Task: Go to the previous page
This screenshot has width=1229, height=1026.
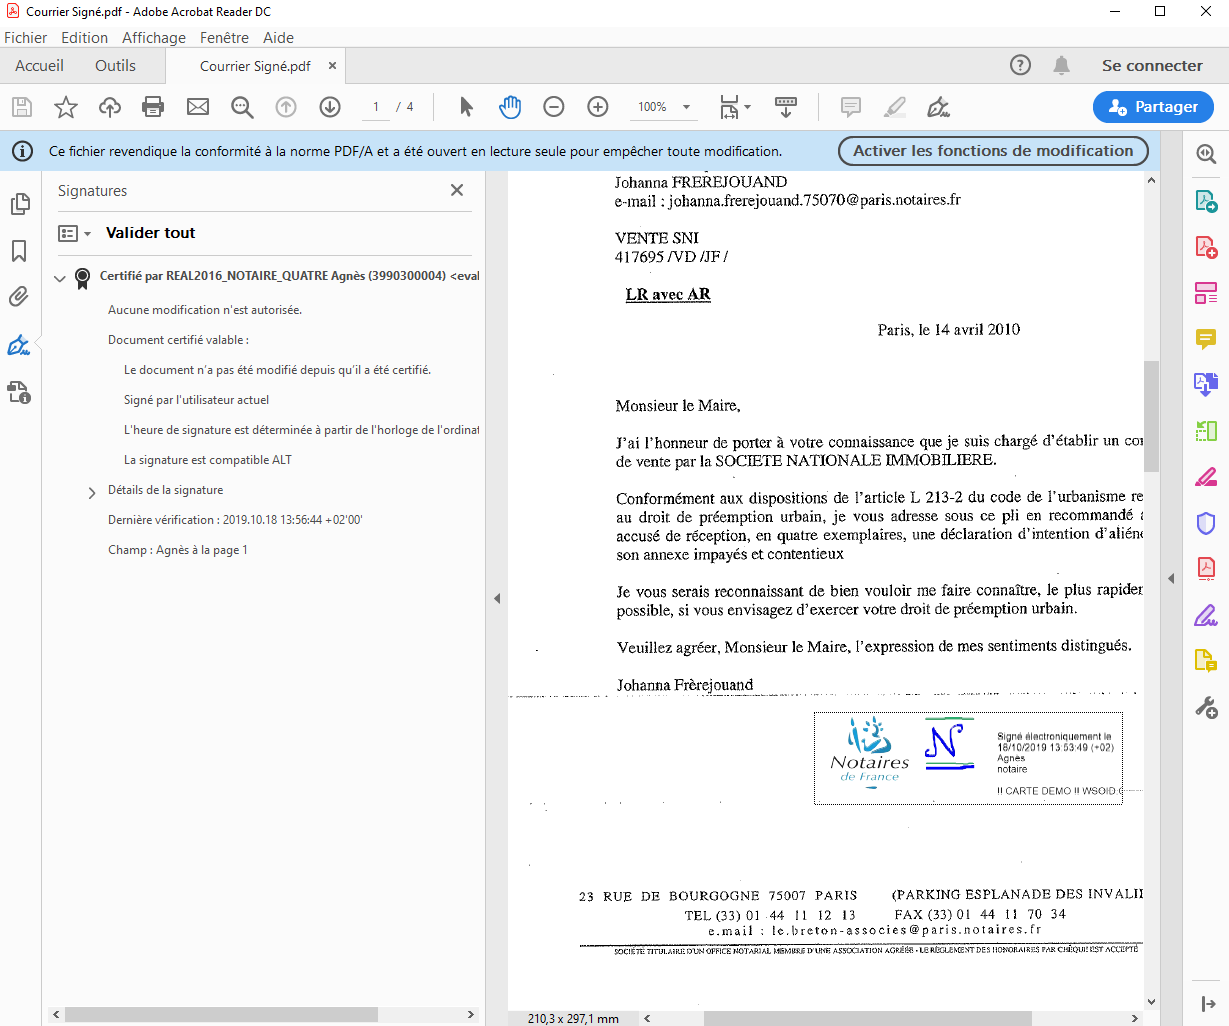Action: [x=286, y=107]
